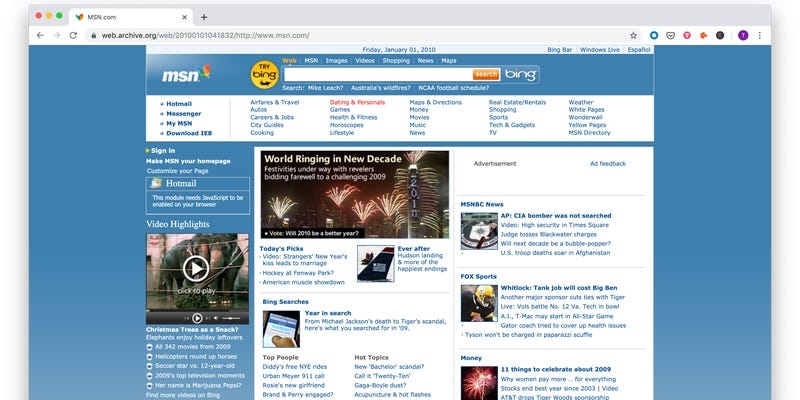This screenshot has width=800, height=400.
Task: Skip to next video in player controls
Action: click(x=208, y=318)
